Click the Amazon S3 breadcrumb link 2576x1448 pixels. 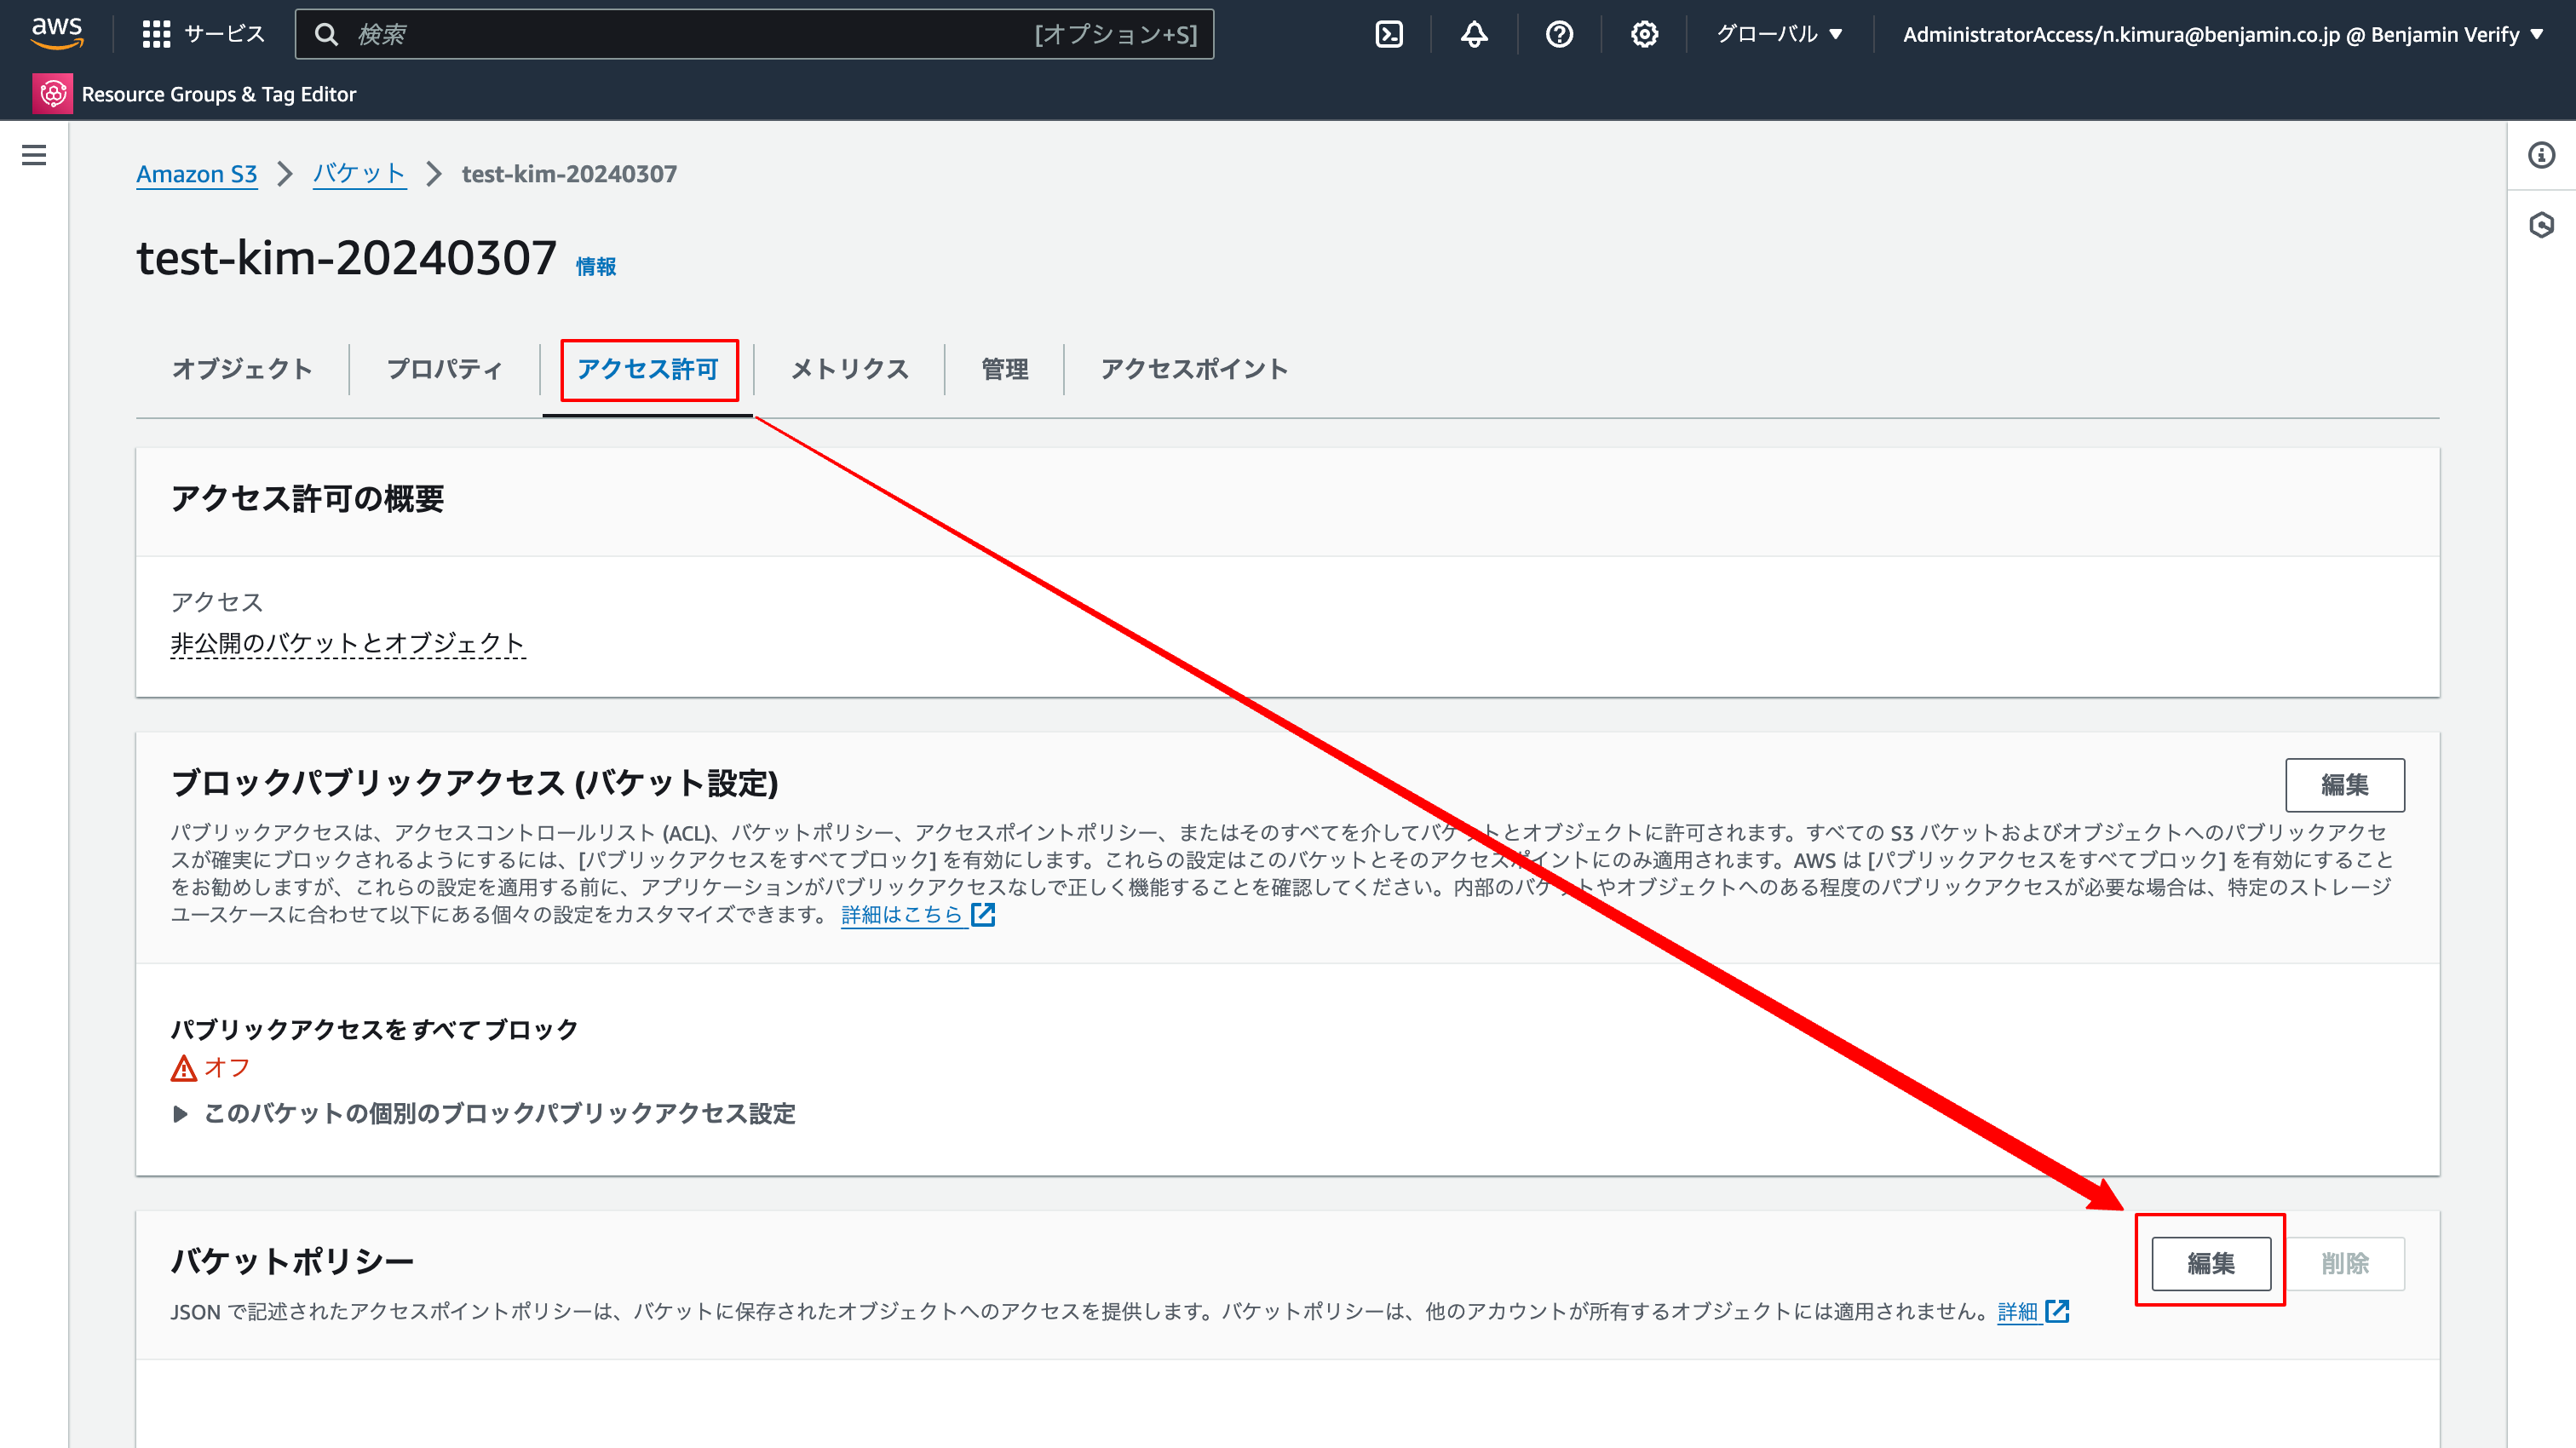pyautogui.click(x=197, y=174)
